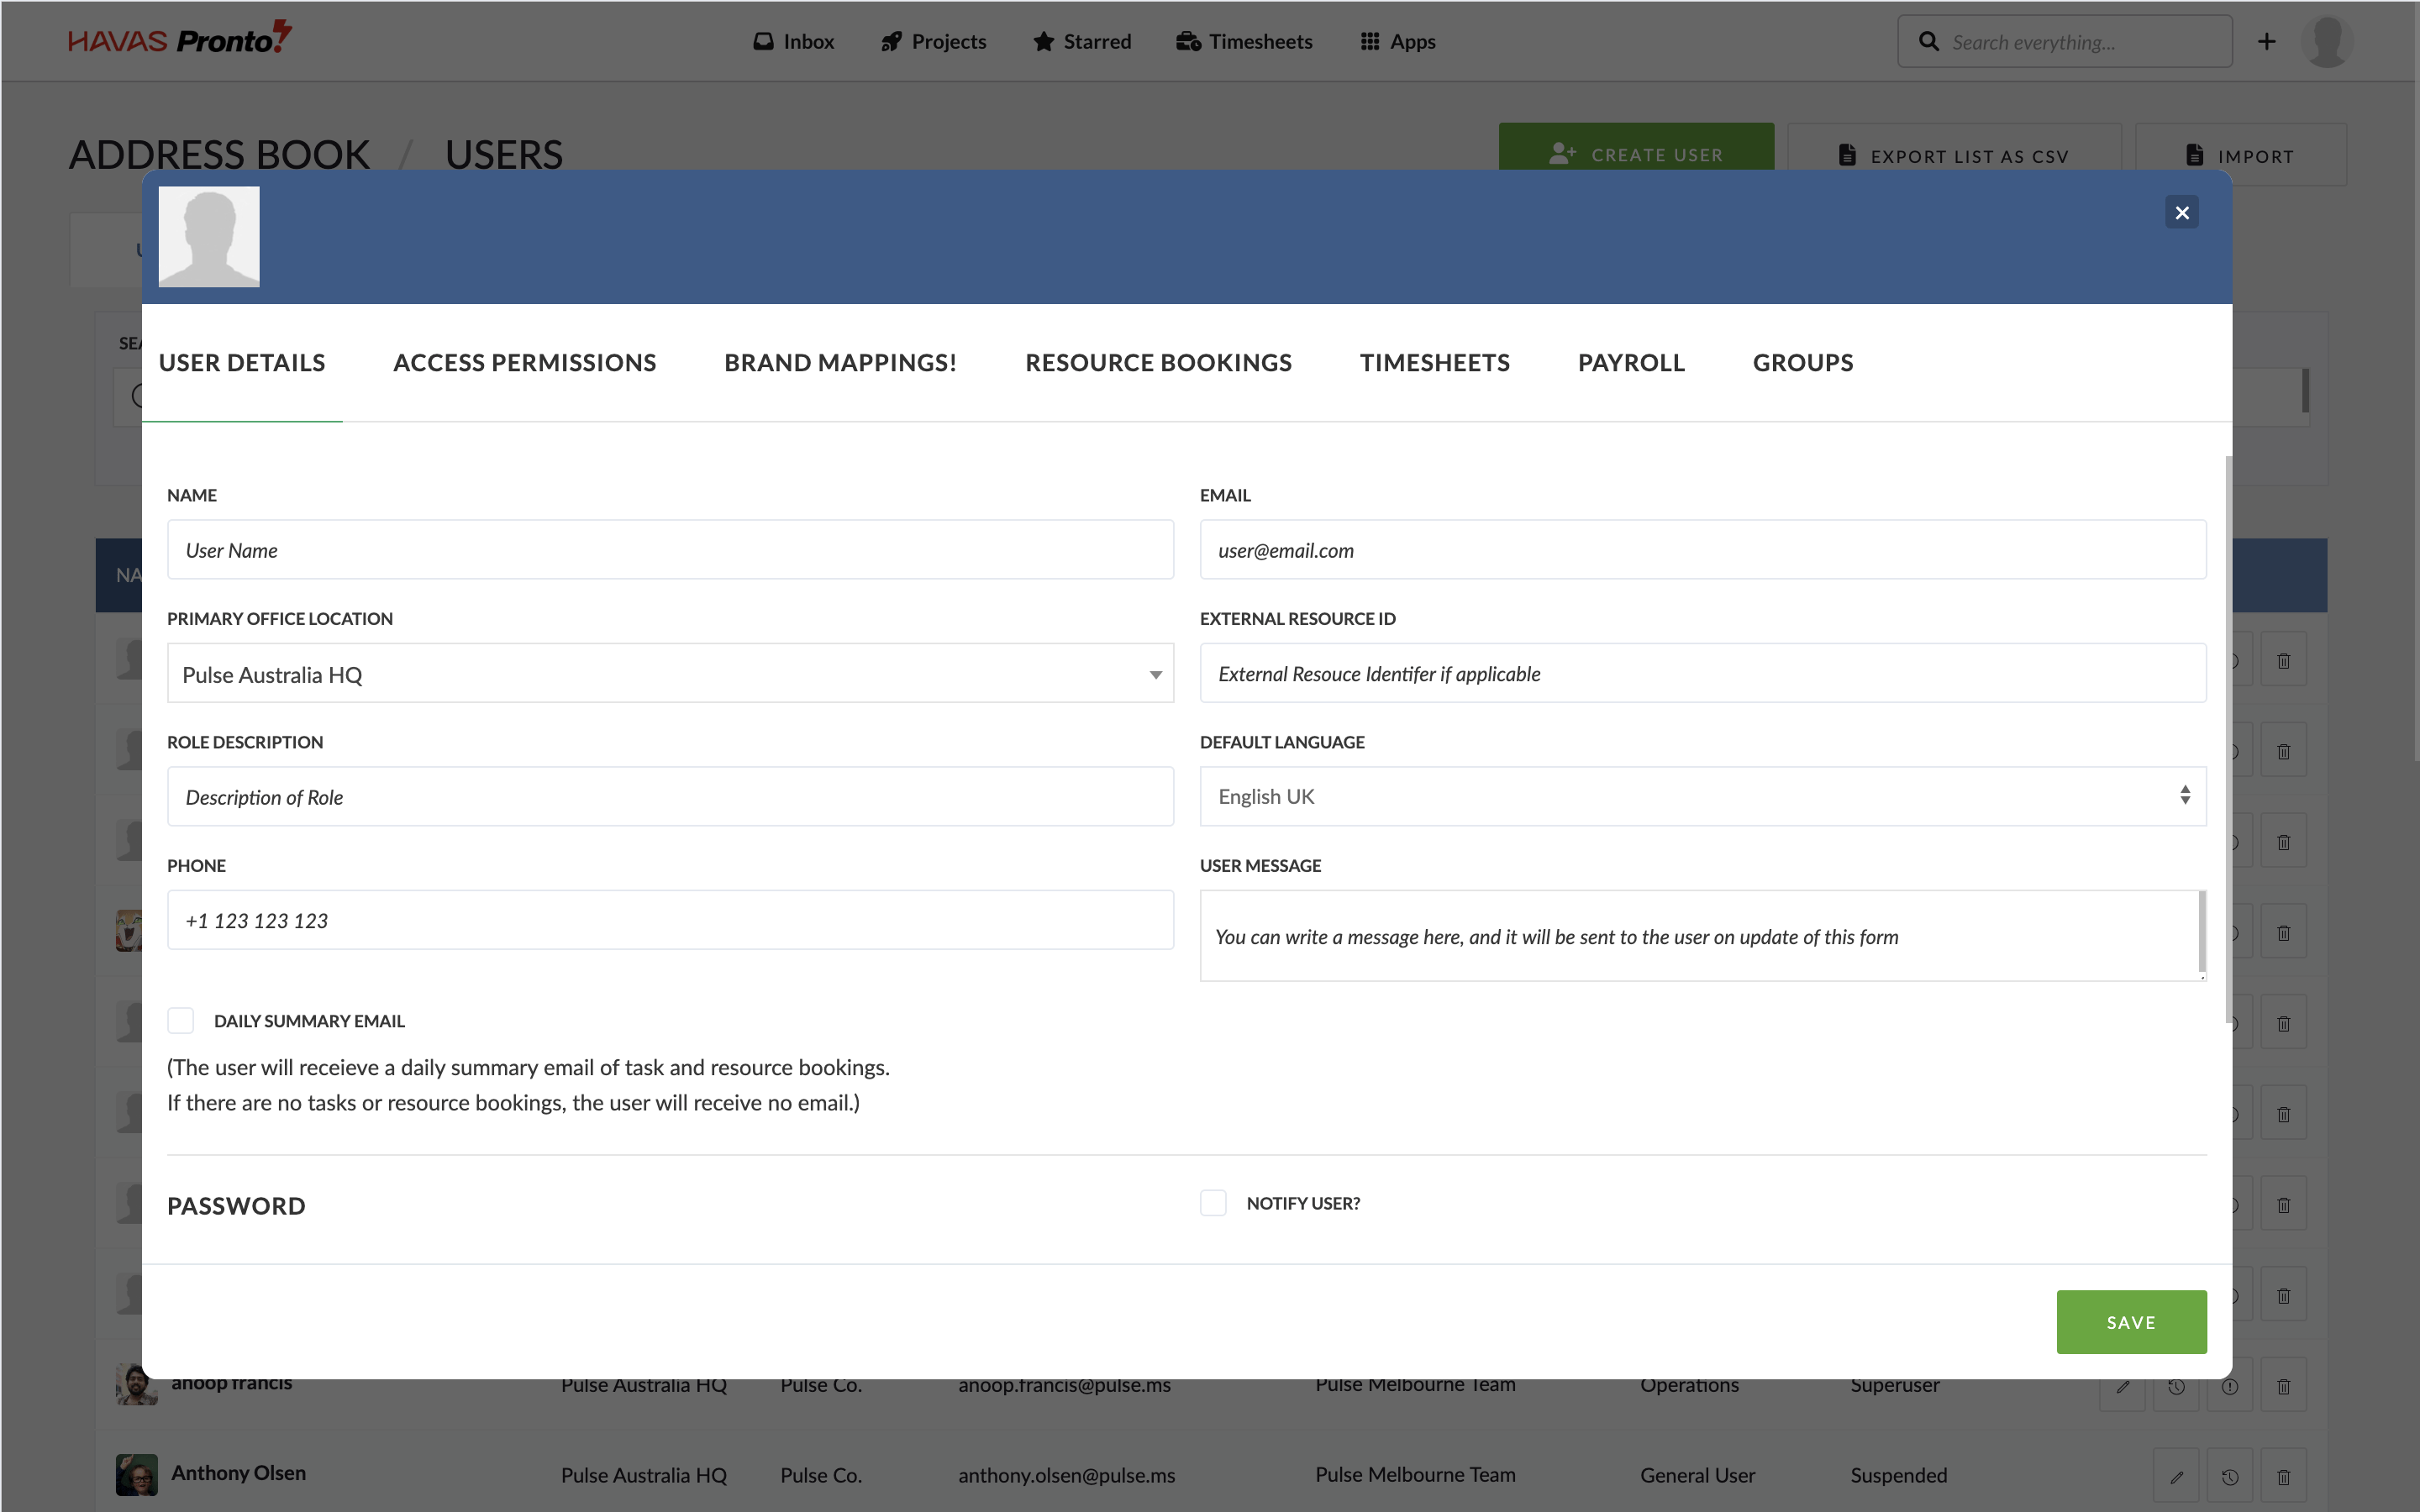The height and width of the screenshot is (1512, 2420).
Task: Expand the Primary Office Location dropdown
Action: pyautogui.click(x=670, y=673)
